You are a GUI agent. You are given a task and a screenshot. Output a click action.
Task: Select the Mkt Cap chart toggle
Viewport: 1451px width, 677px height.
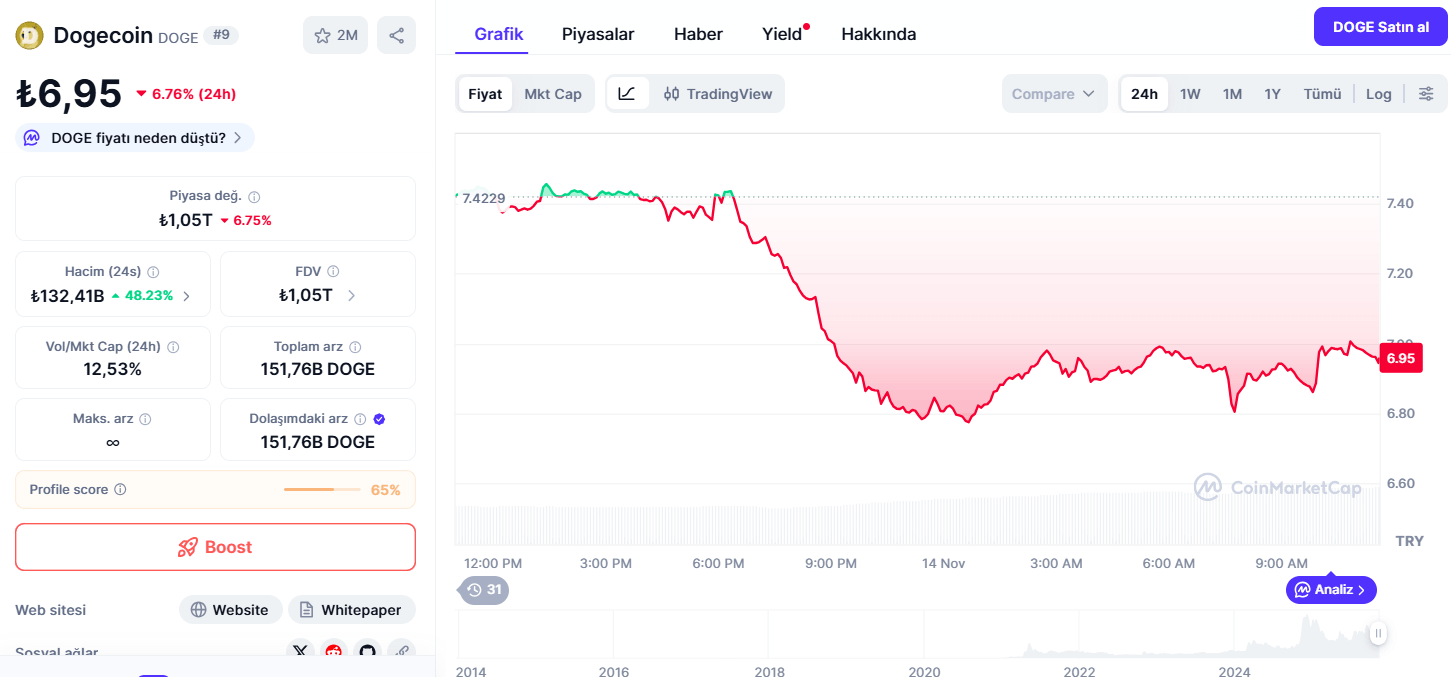point(553,94)
